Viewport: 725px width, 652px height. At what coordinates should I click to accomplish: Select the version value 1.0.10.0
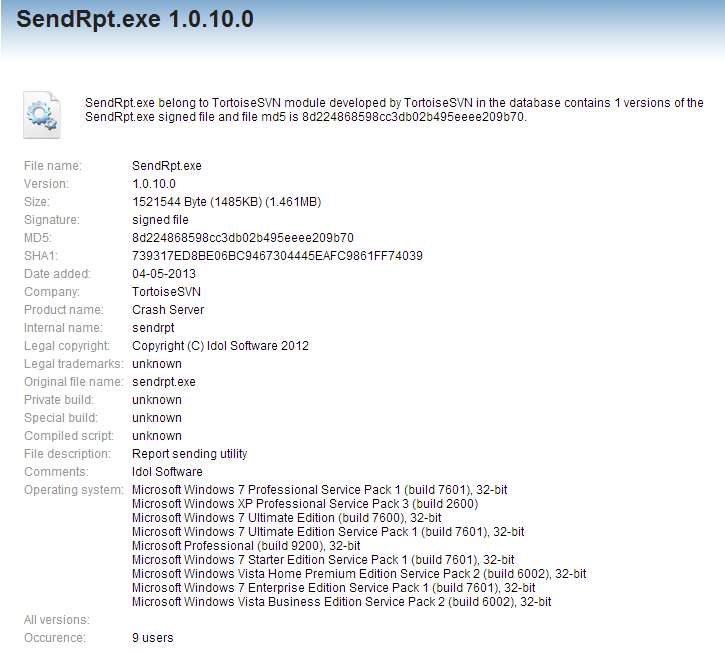[x=154, y=184]
